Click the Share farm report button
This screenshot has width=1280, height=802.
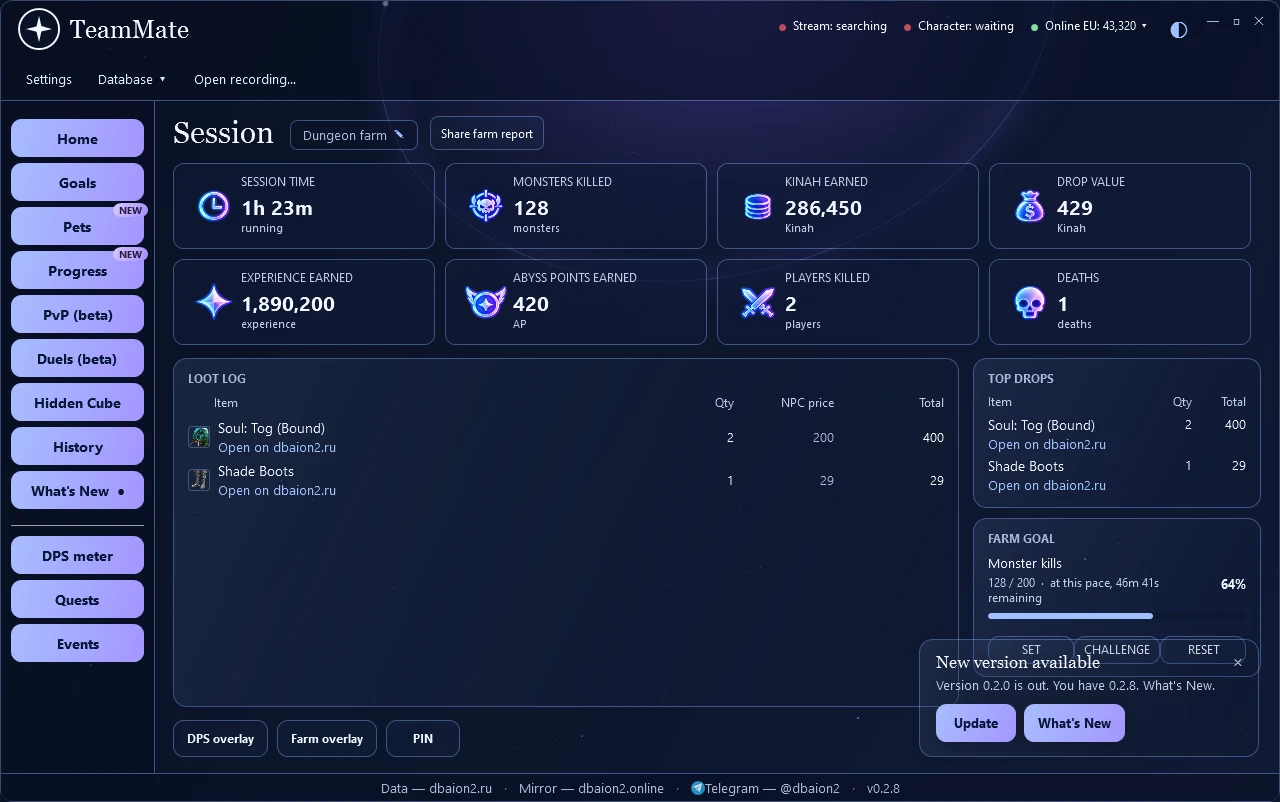click(487, 134)
